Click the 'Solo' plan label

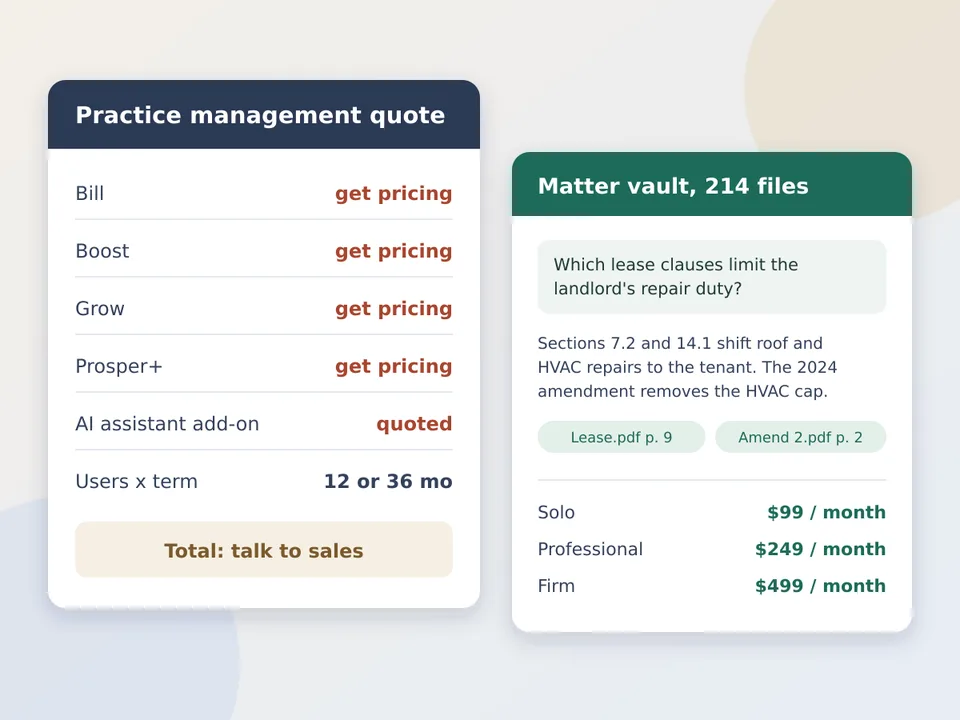coord(556,512)
